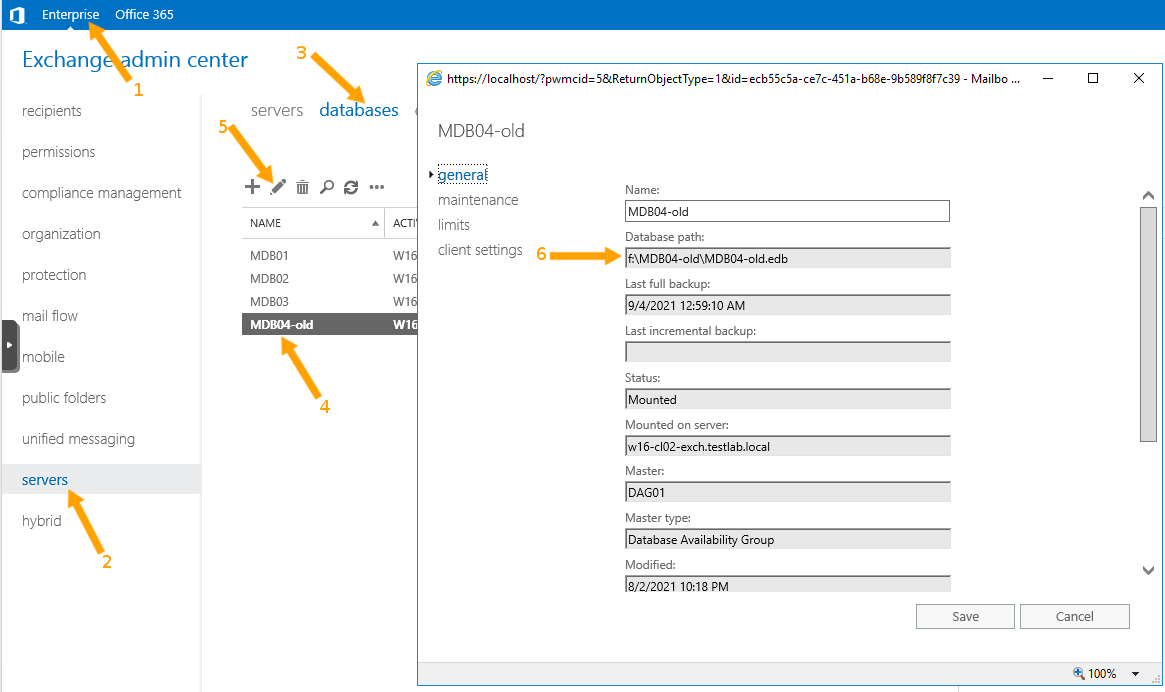Open the databases tab

click(359, 110)
